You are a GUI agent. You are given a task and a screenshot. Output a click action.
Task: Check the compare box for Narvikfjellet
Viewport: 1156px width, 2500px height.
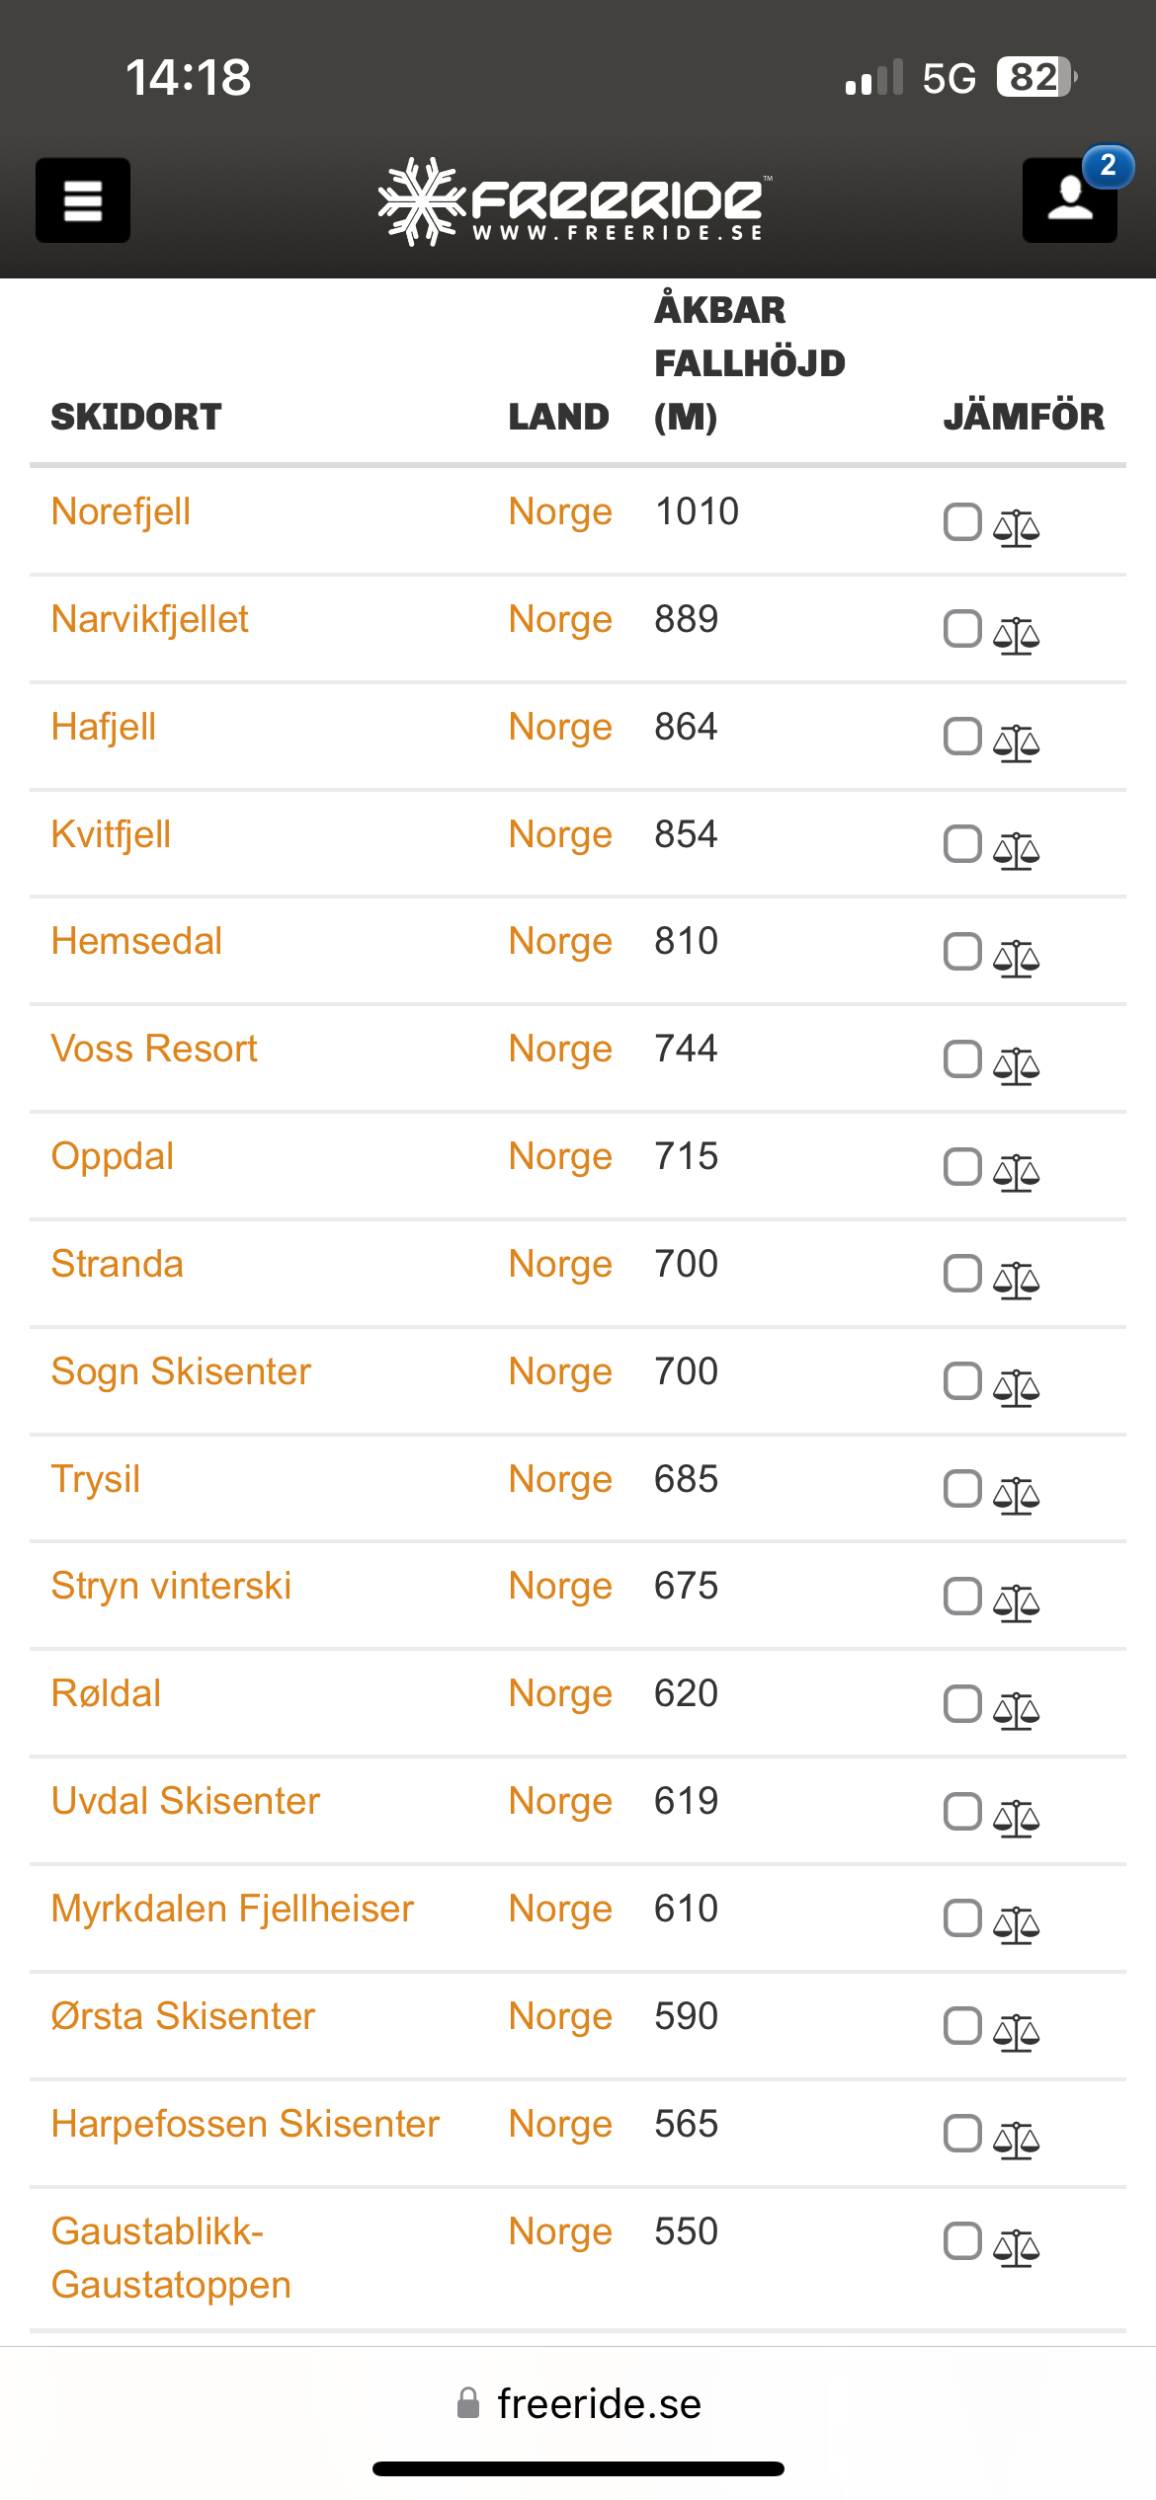coord(962,629)
